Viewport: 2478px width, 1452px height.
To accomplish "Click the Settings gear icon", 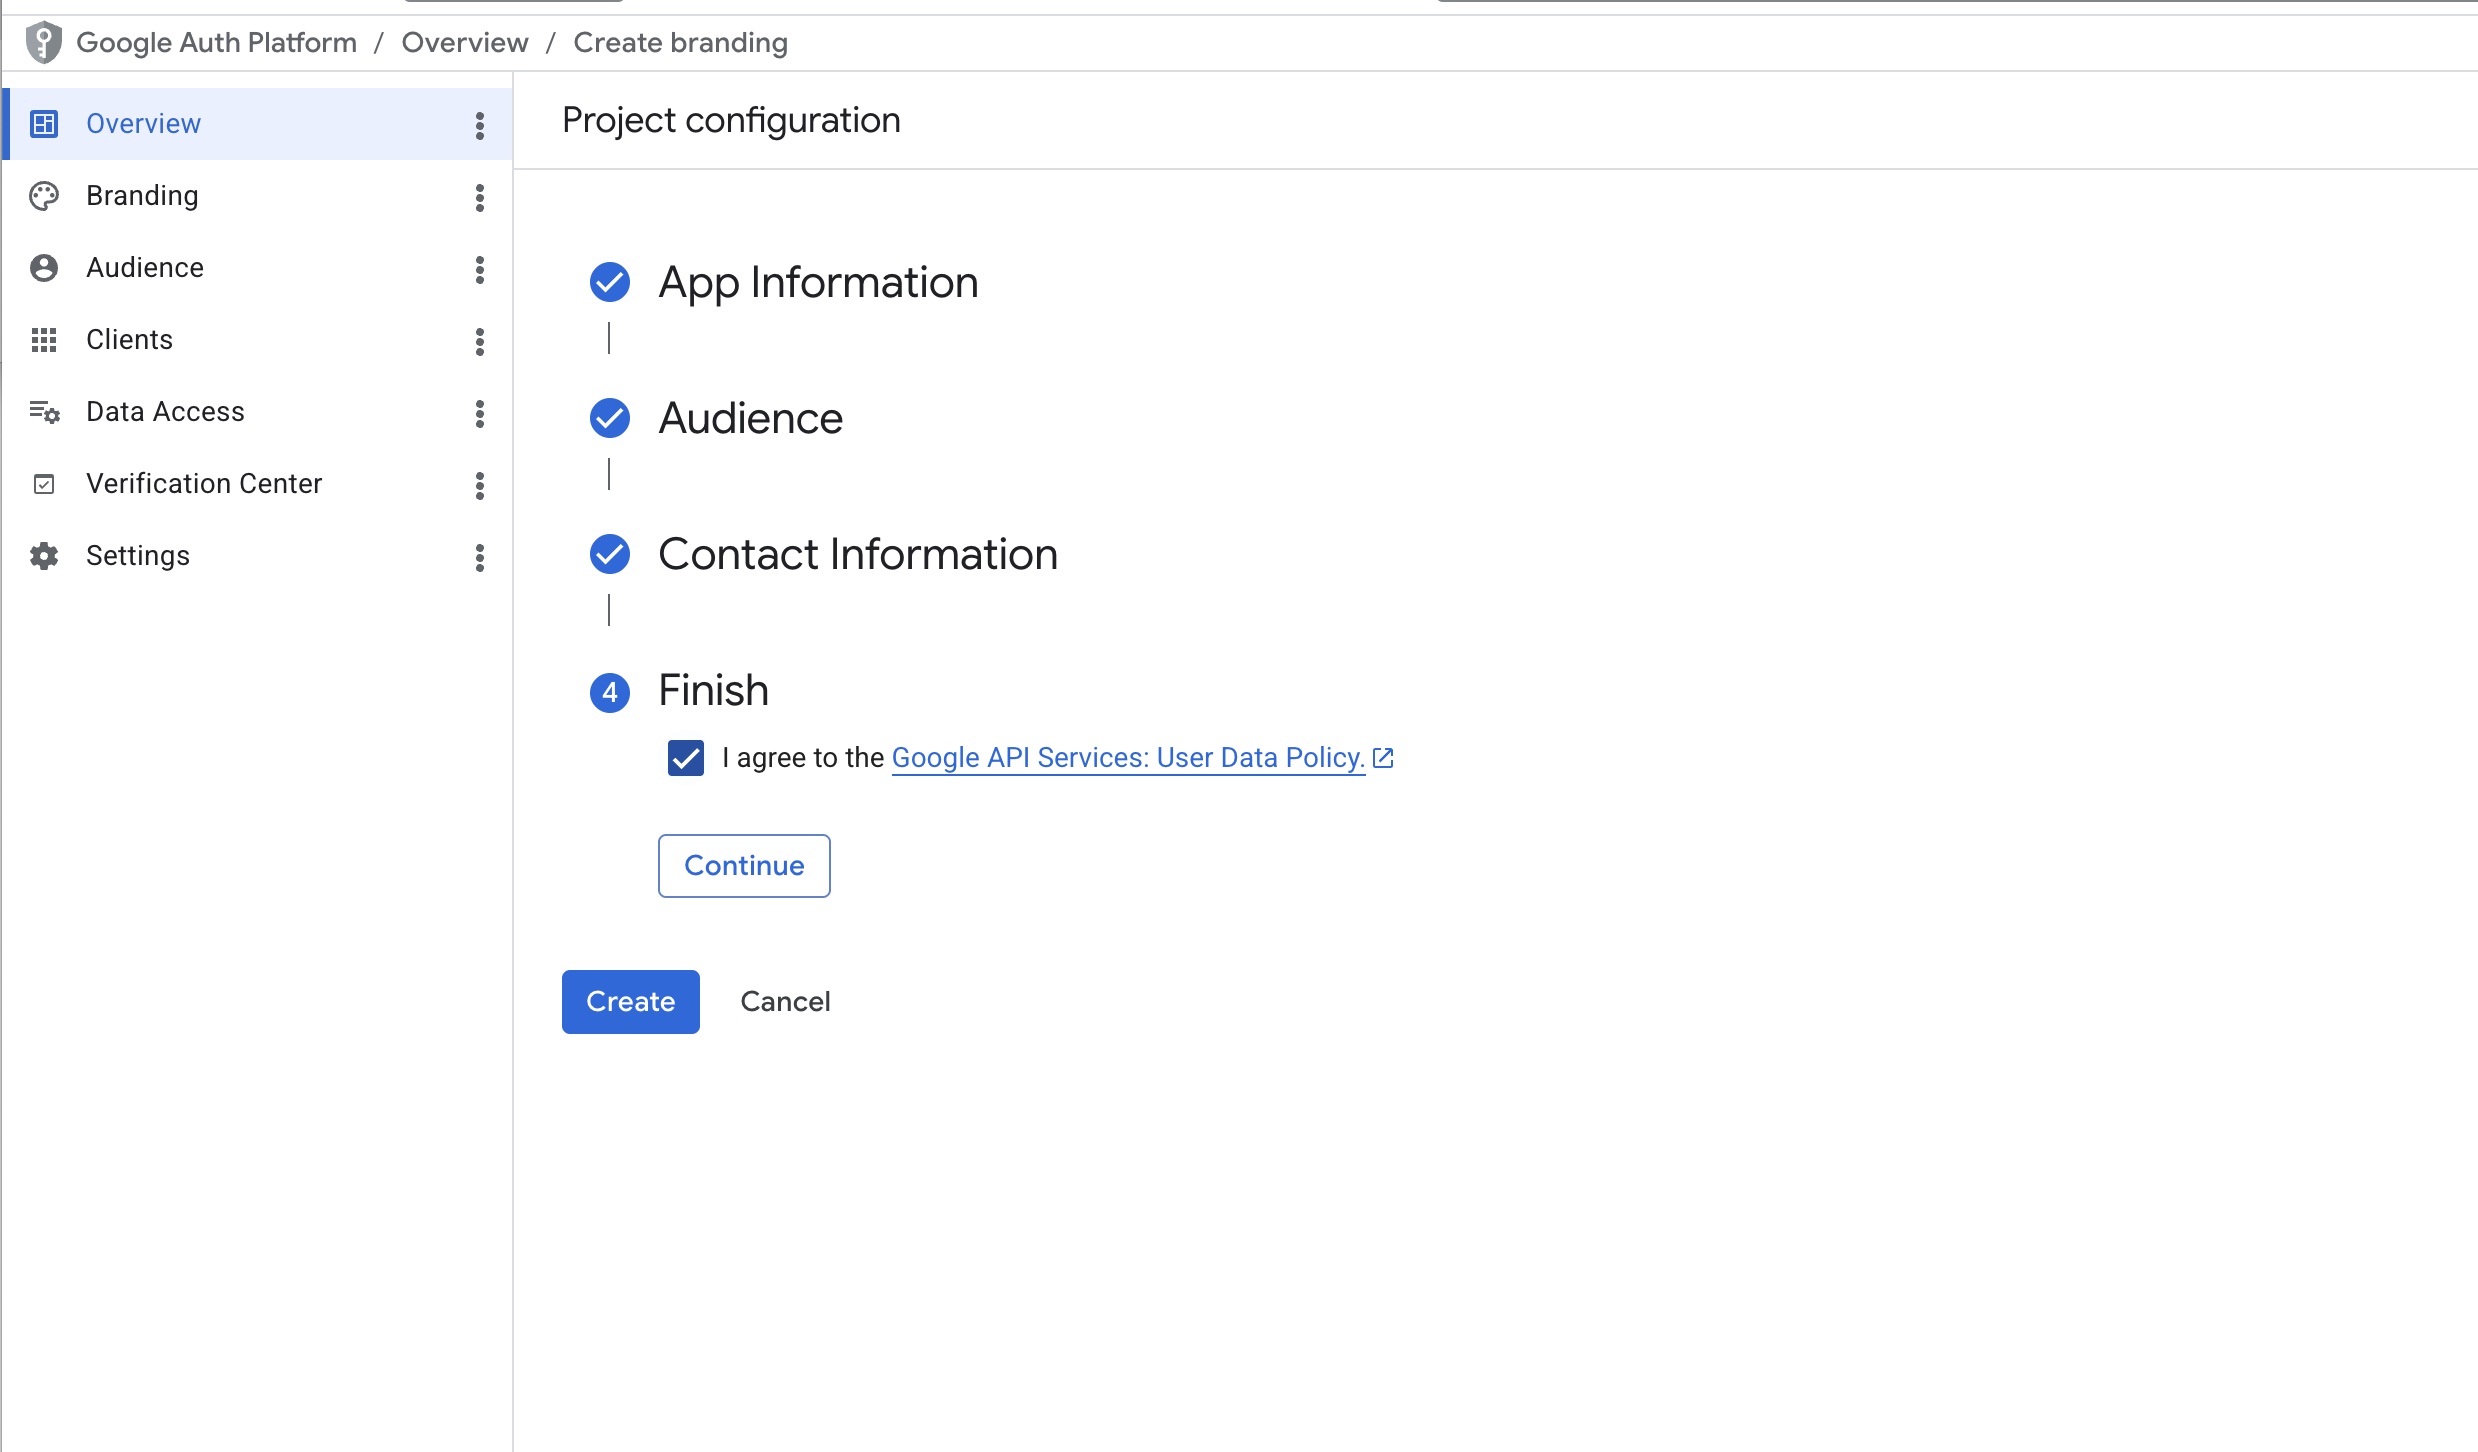I will [44, 555].
